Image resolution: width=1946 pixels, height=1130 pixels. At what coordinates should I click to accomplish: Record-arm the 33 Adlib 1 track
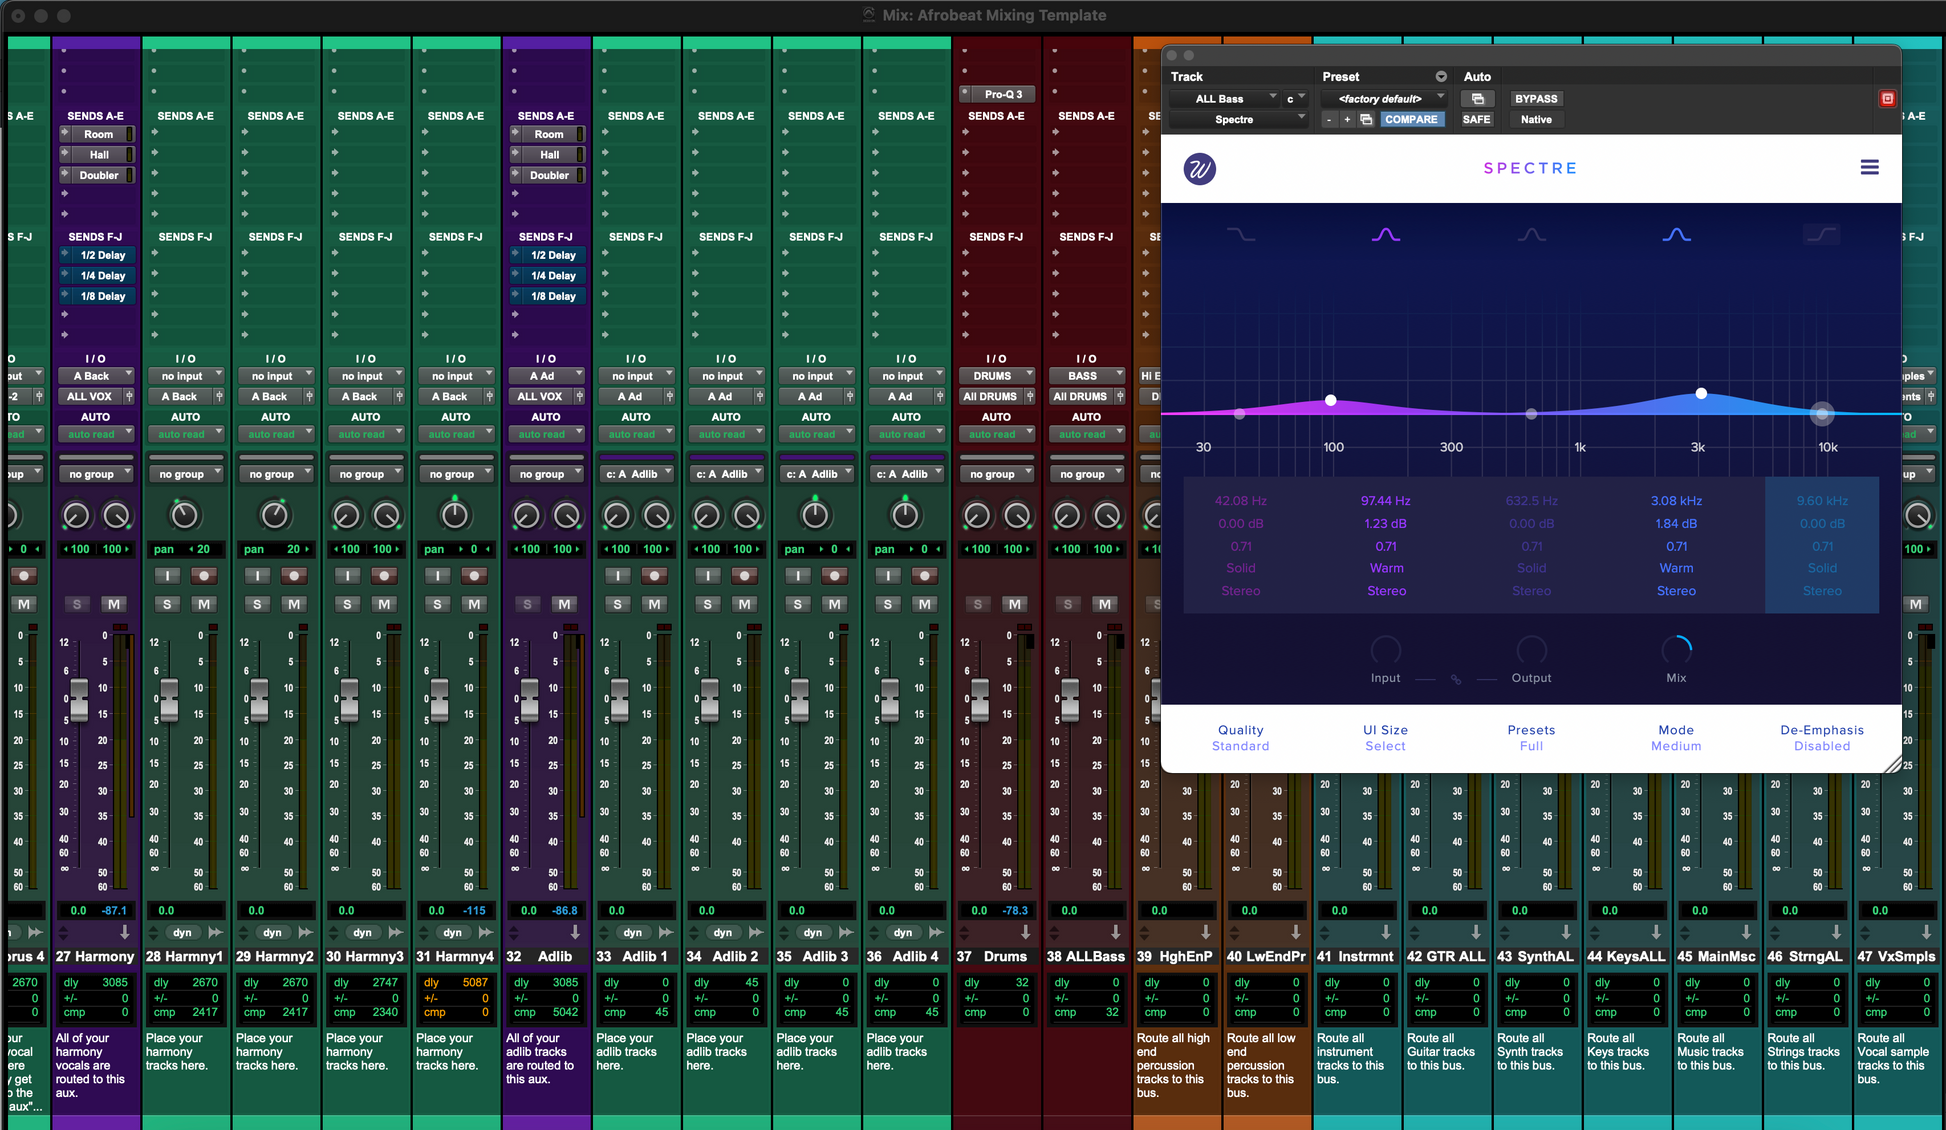[654, 576]
